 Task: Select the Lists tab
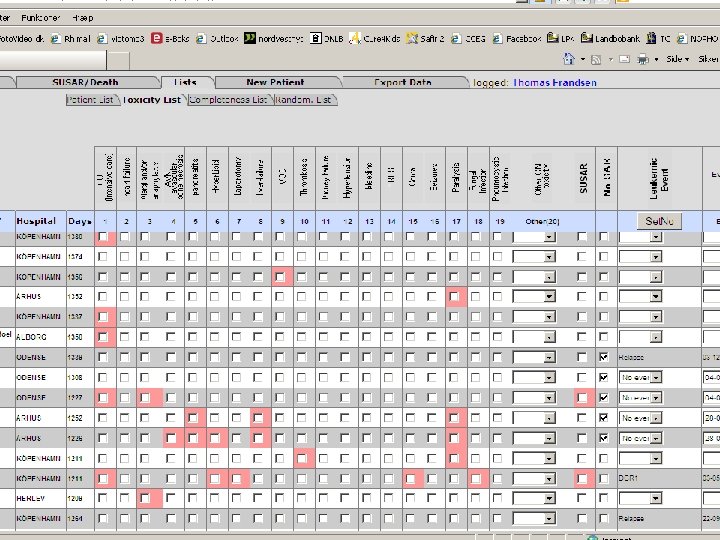point(186,82)
